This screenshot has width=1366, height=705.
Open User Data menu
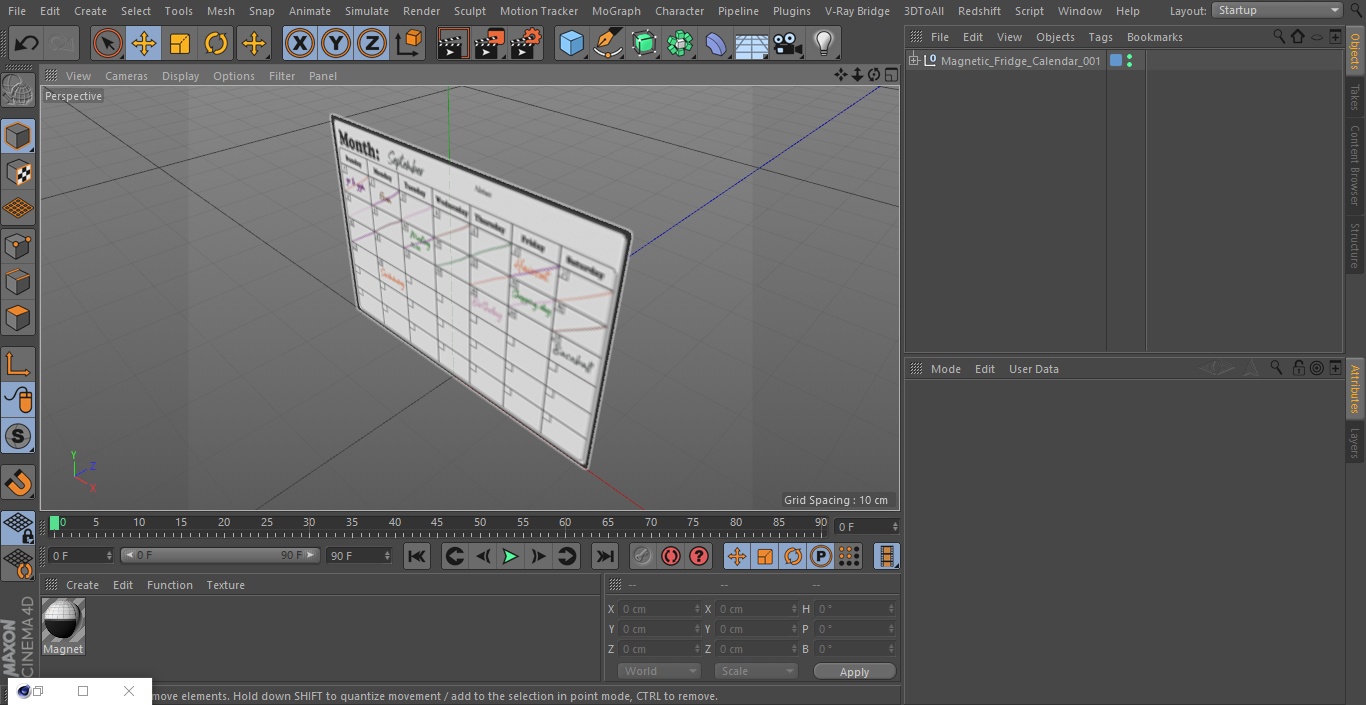(1033, 369)
